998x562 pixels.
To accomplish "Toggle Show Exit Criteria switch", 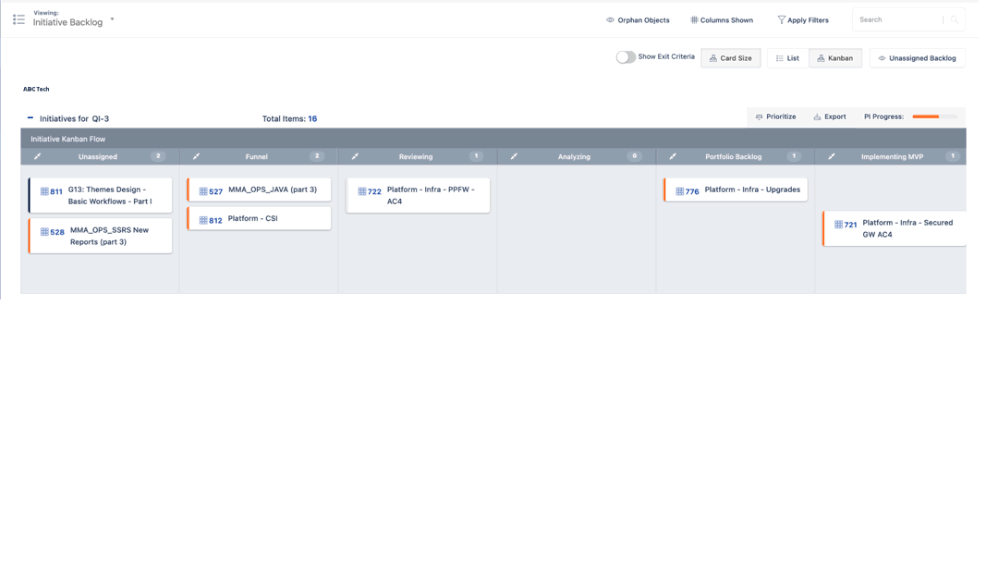I will tap(626, 57).
